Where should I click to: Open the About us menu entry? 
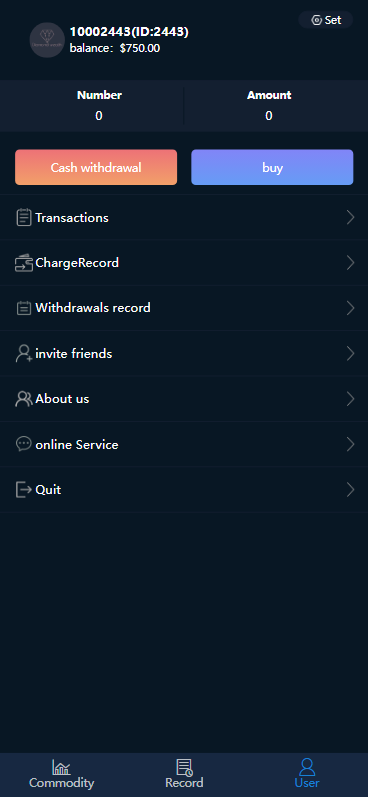184,399
